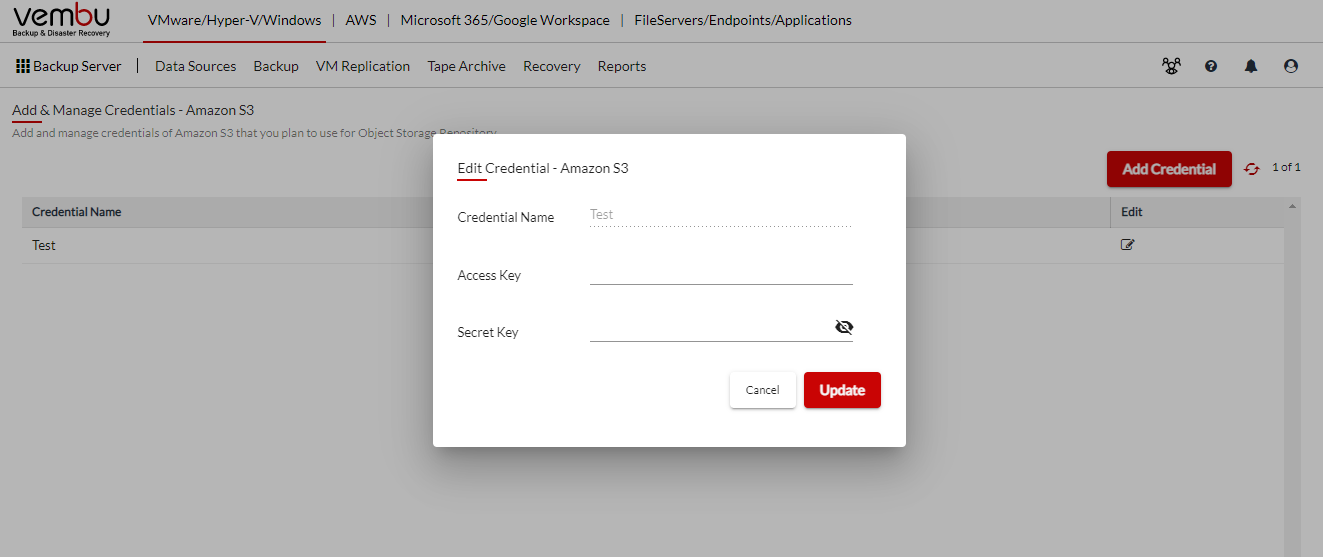Open the help question mark icon
Screen dimensions: 1323x557
coord(1211,66)
